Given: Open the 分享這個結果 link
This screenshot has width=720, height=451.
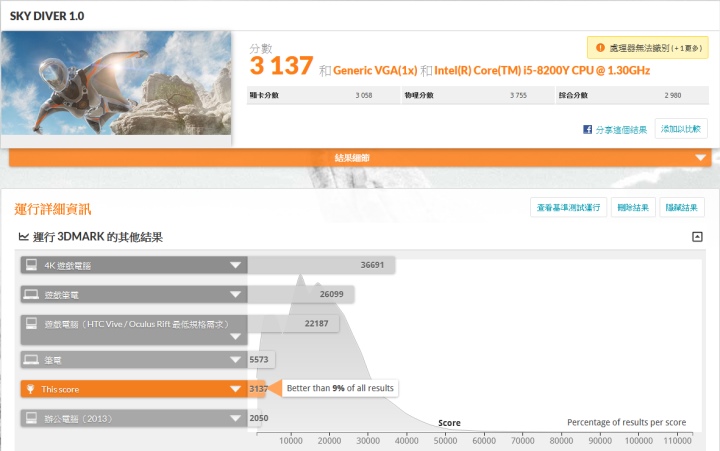Looking at the screenshot, I should [622, 130].
